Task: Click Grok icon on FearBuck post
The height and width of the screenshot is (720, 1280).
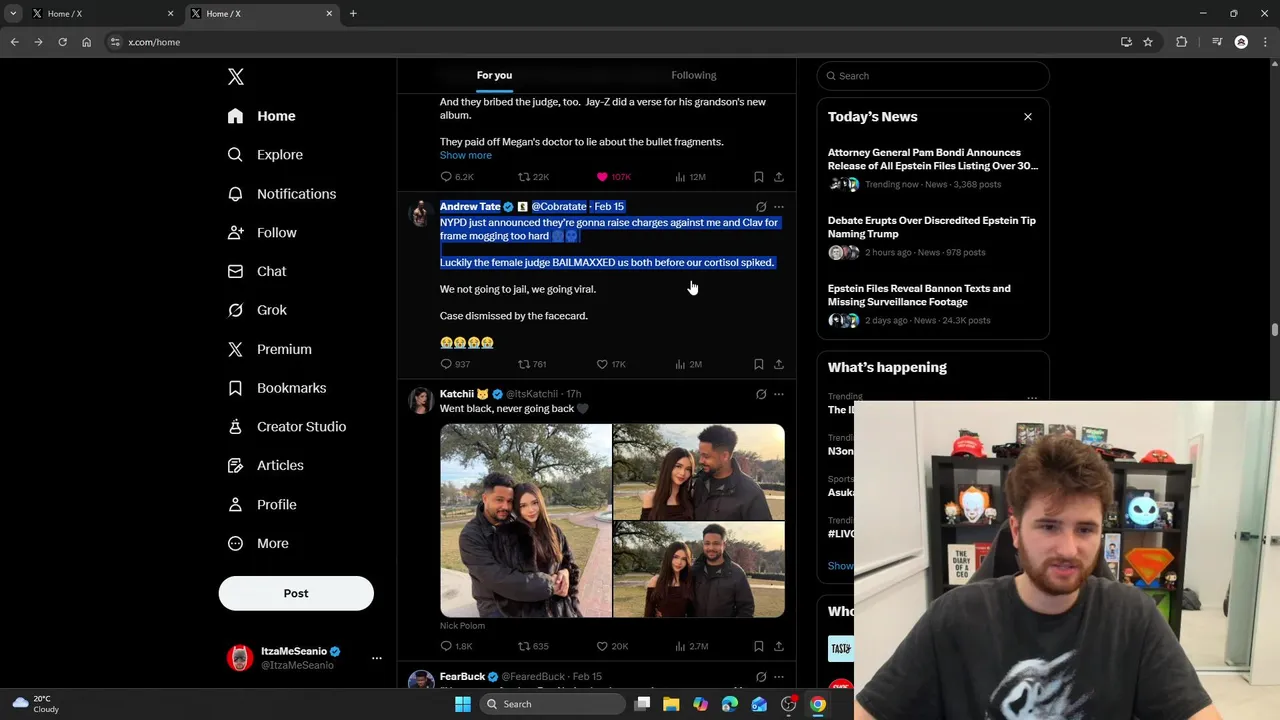Action: 761,677
